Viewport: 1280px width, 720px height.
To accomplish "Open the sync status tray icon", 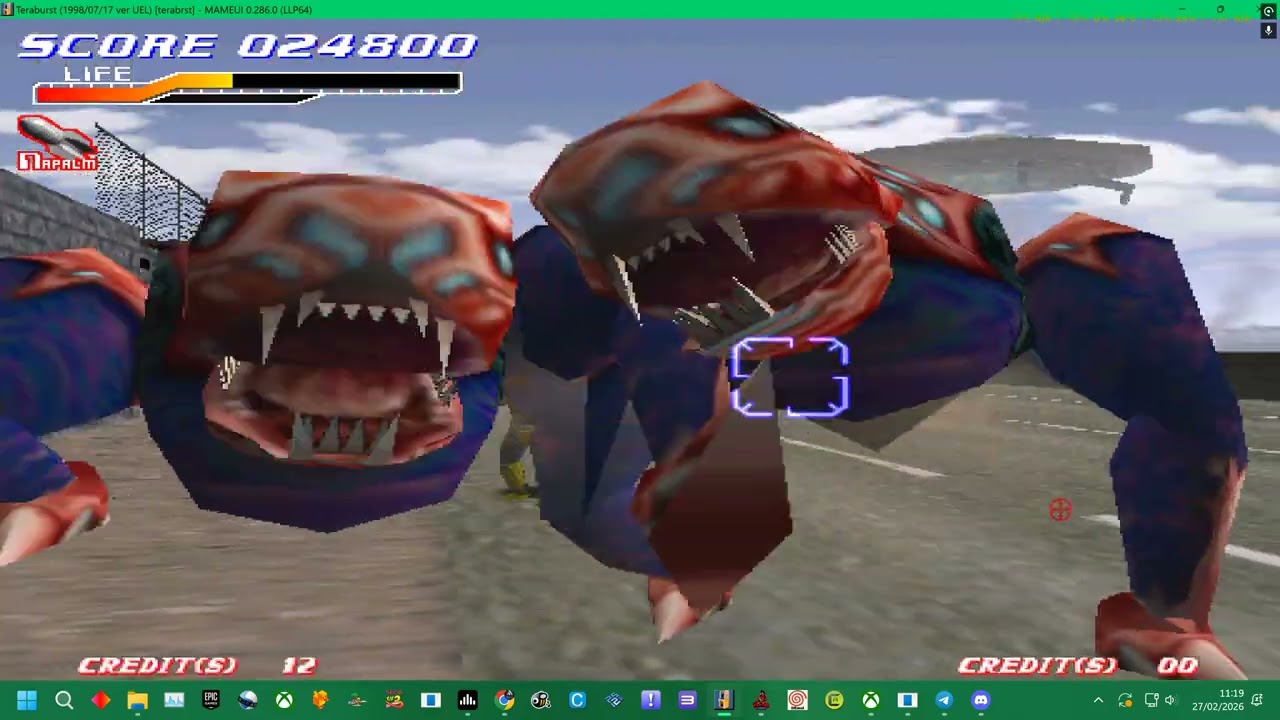I will pyautogui.click(x=1125, y=700).
